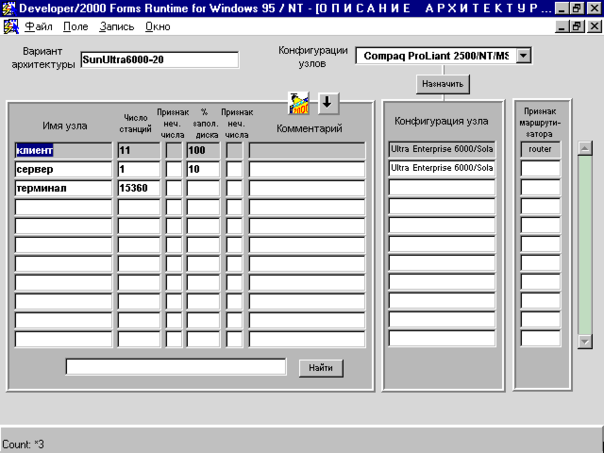Click the scrollbar up arrow
This screenshot has width=604, height=453.
point(585,148)
